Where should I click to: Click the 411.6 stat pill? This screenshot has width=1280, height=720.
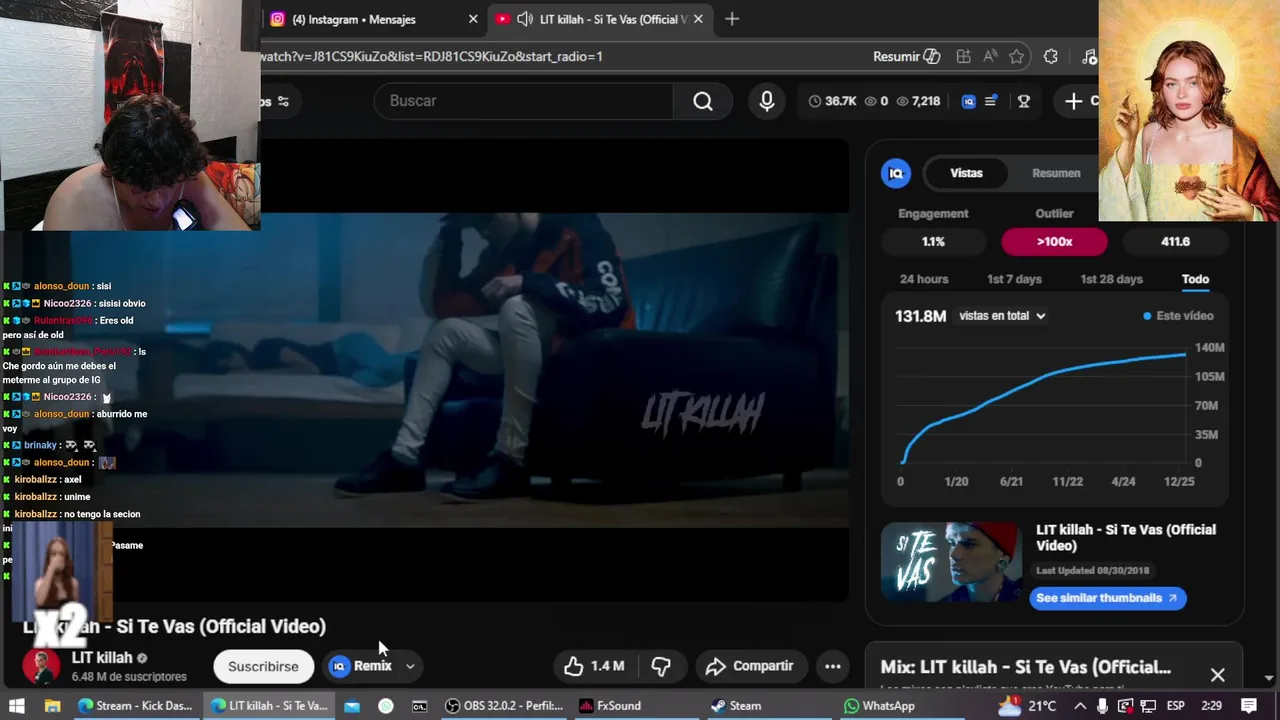click(x=1175, y=241)
